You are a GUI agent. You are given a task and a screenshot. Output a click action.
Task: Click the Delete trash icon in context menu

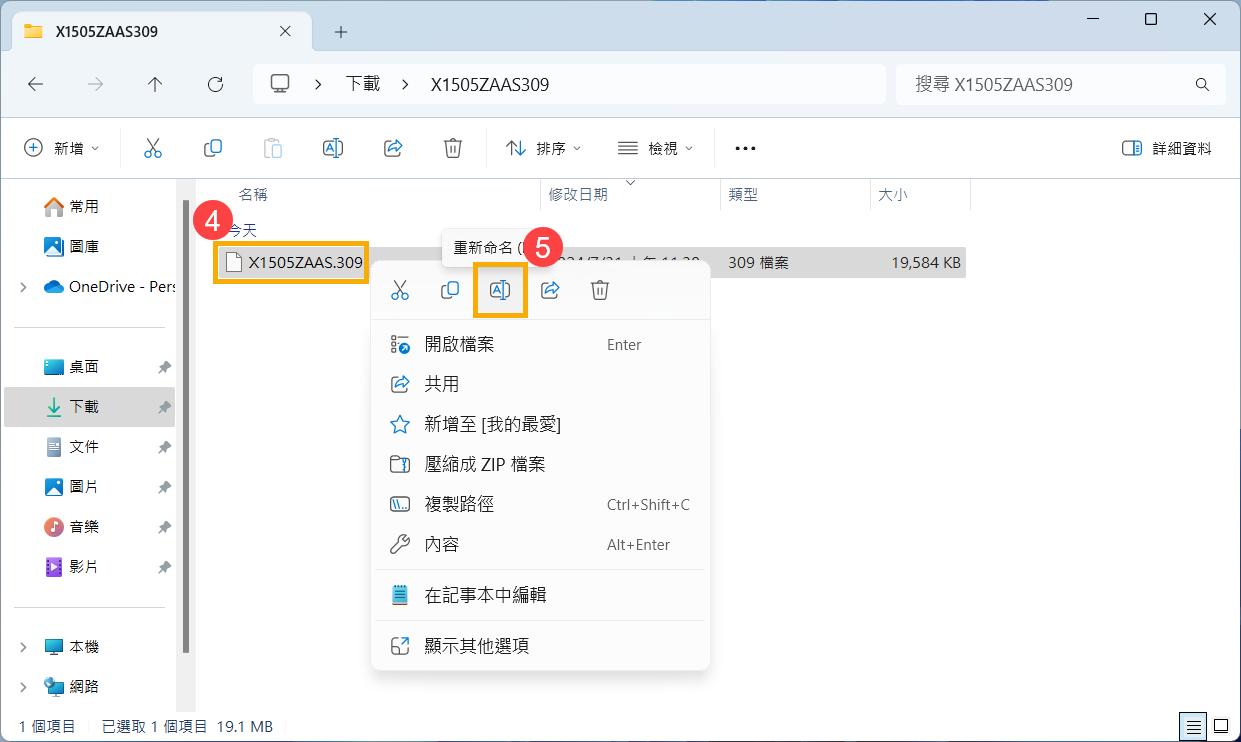pyautogui.click(x=600, y=290)
